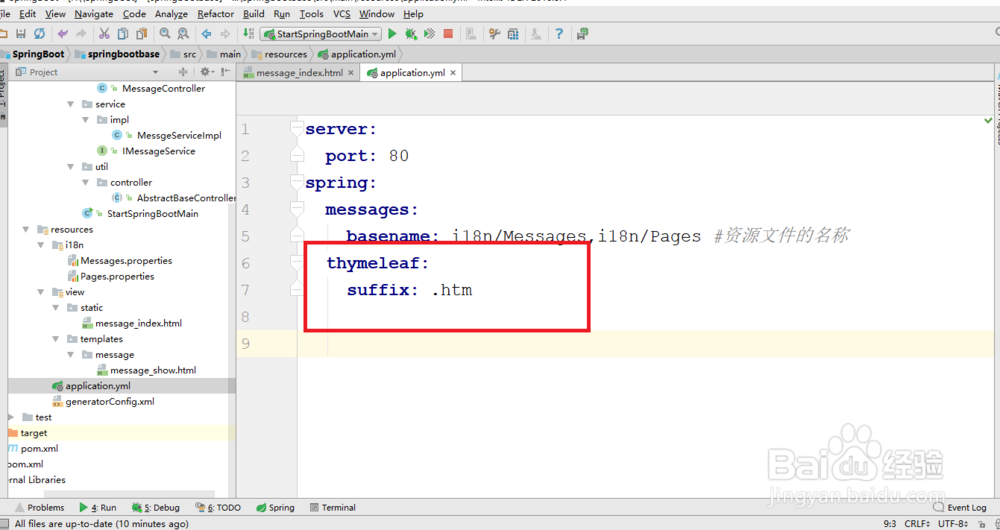Click the Copy toolbar icon
The image size is (1000, 530).
(123, 34)
